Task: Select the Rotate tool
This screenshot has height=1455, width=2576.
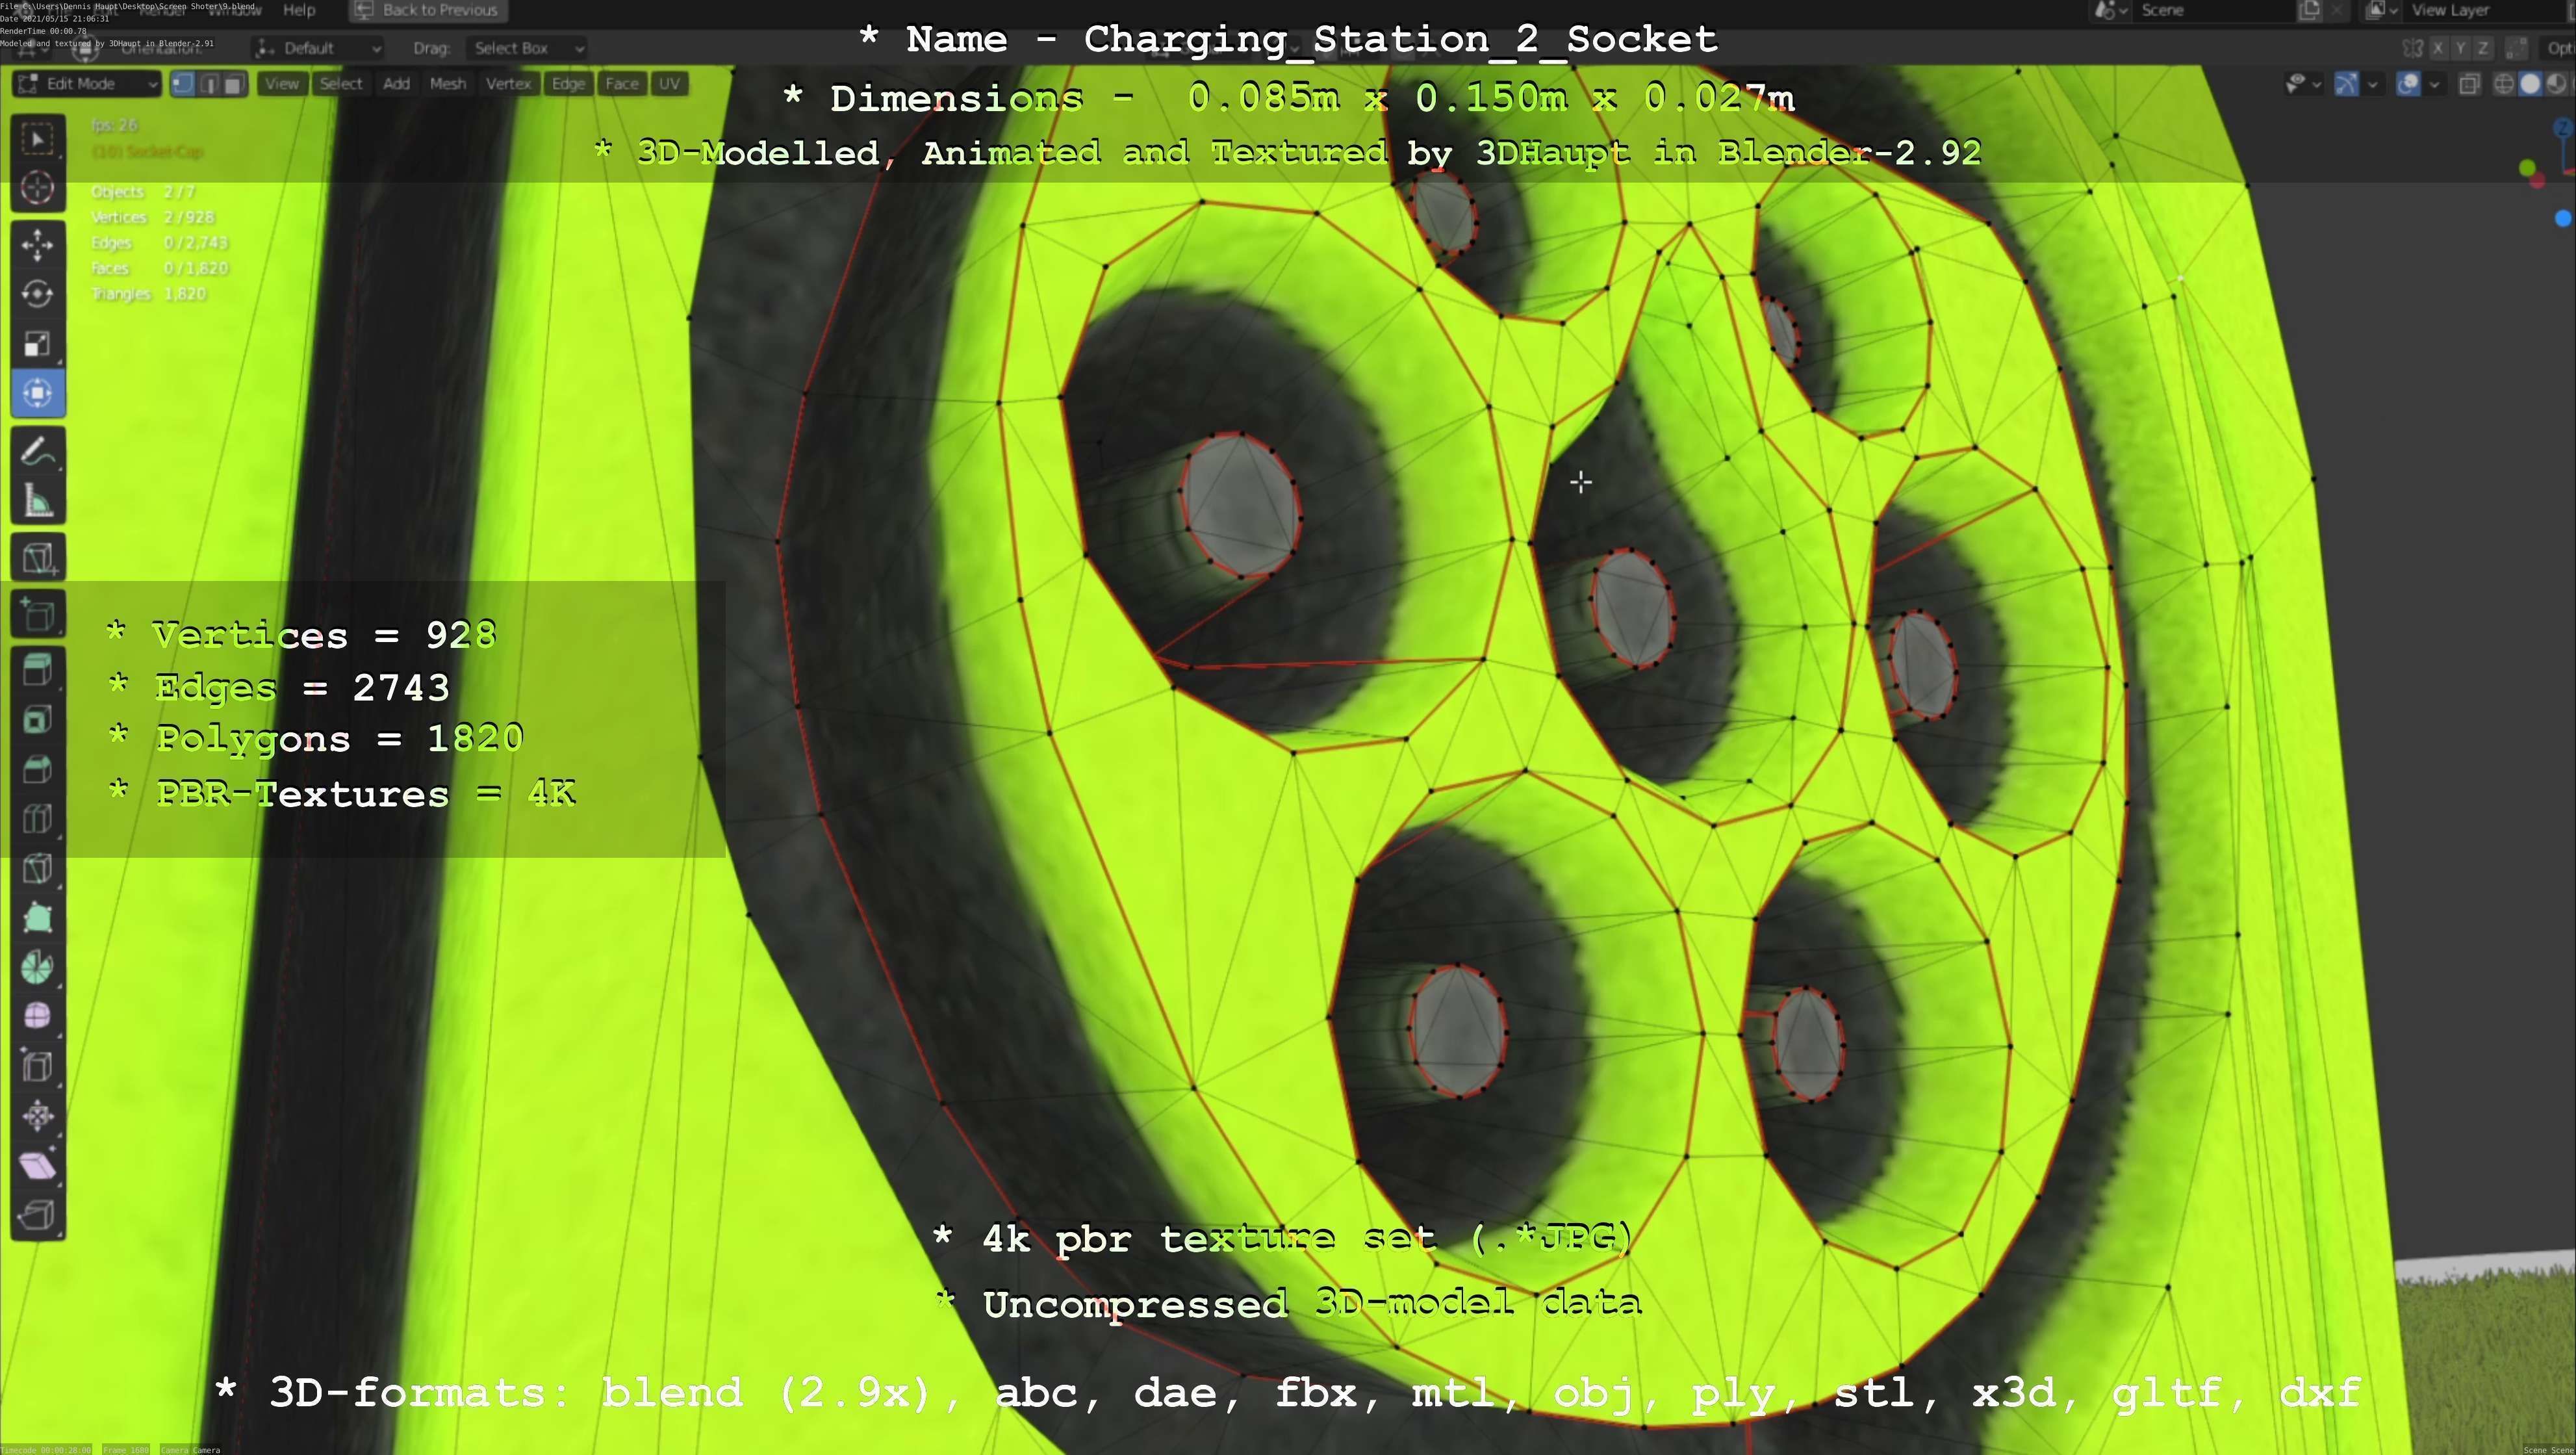Action: [38, 294]
